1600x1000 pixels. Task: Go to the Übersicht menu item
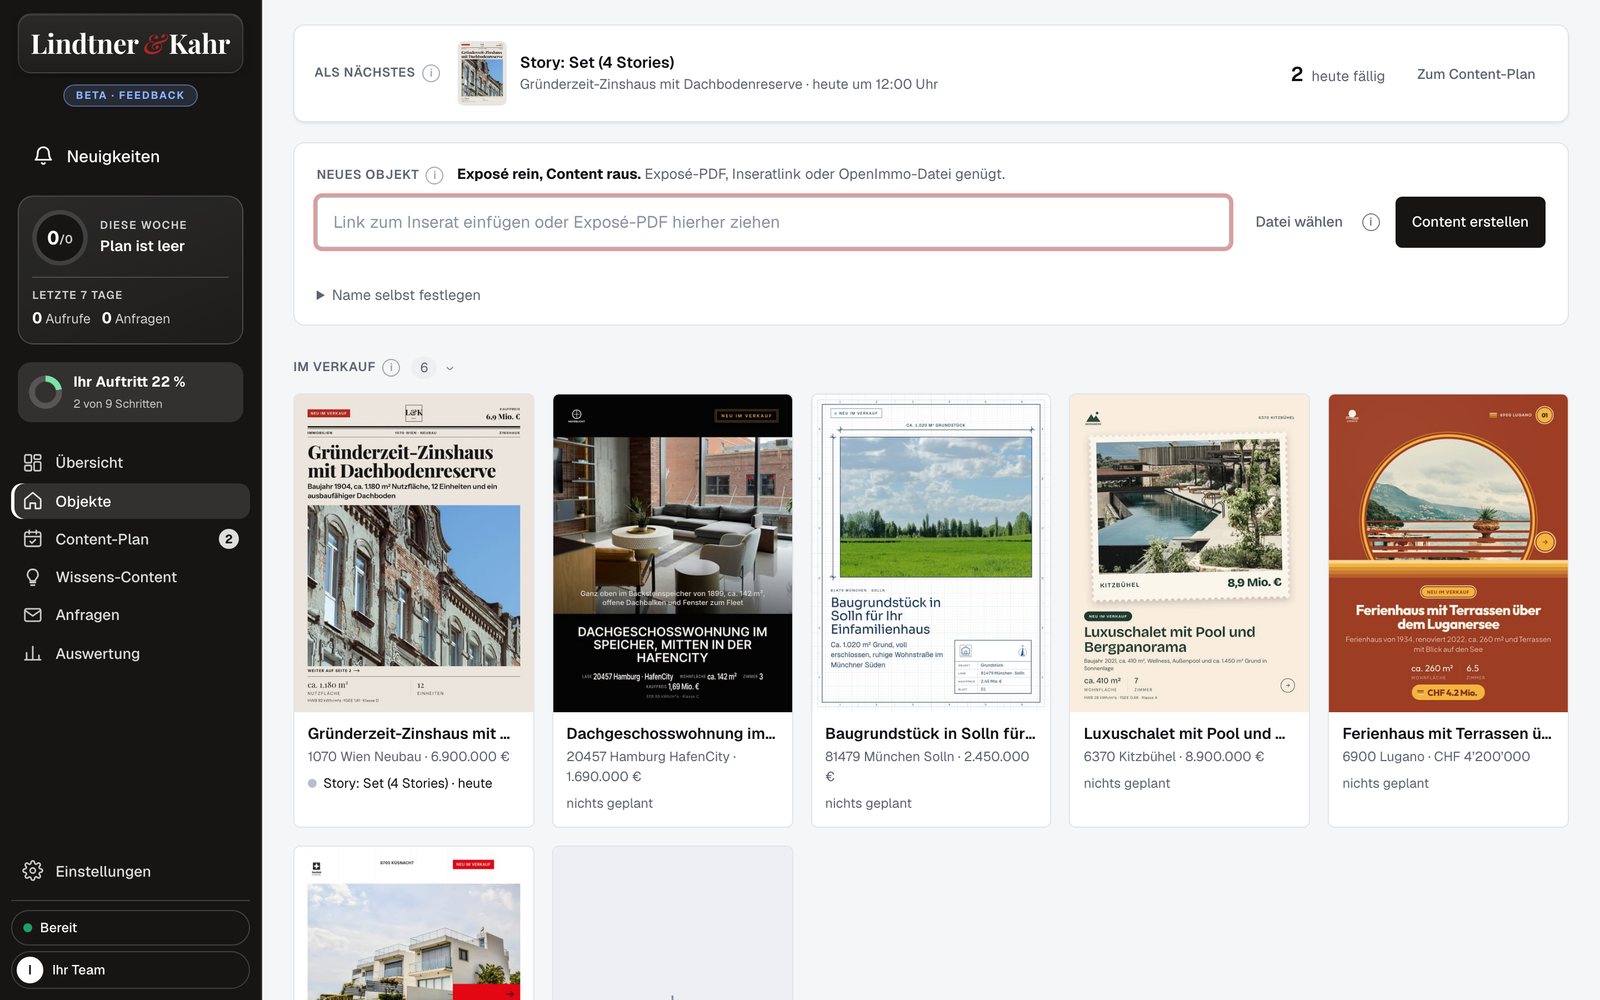point(130,463)
